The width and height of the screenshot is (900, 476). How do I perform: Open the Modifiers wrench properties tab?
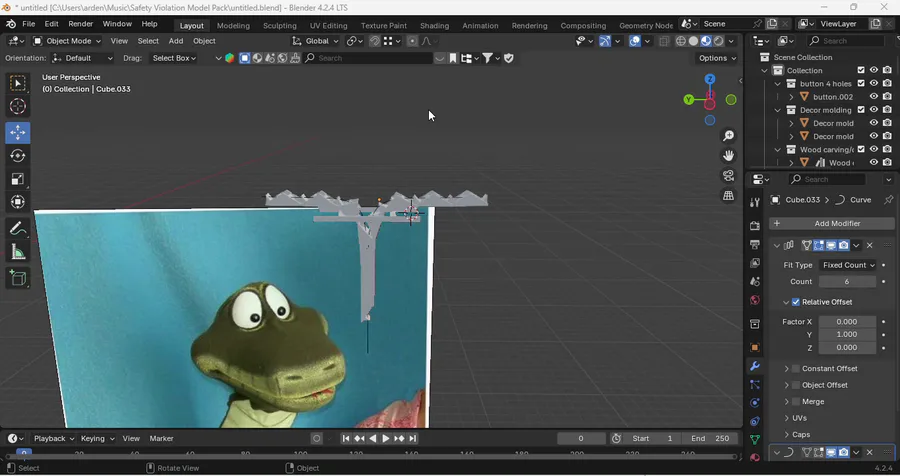click(x=755, y=366)
